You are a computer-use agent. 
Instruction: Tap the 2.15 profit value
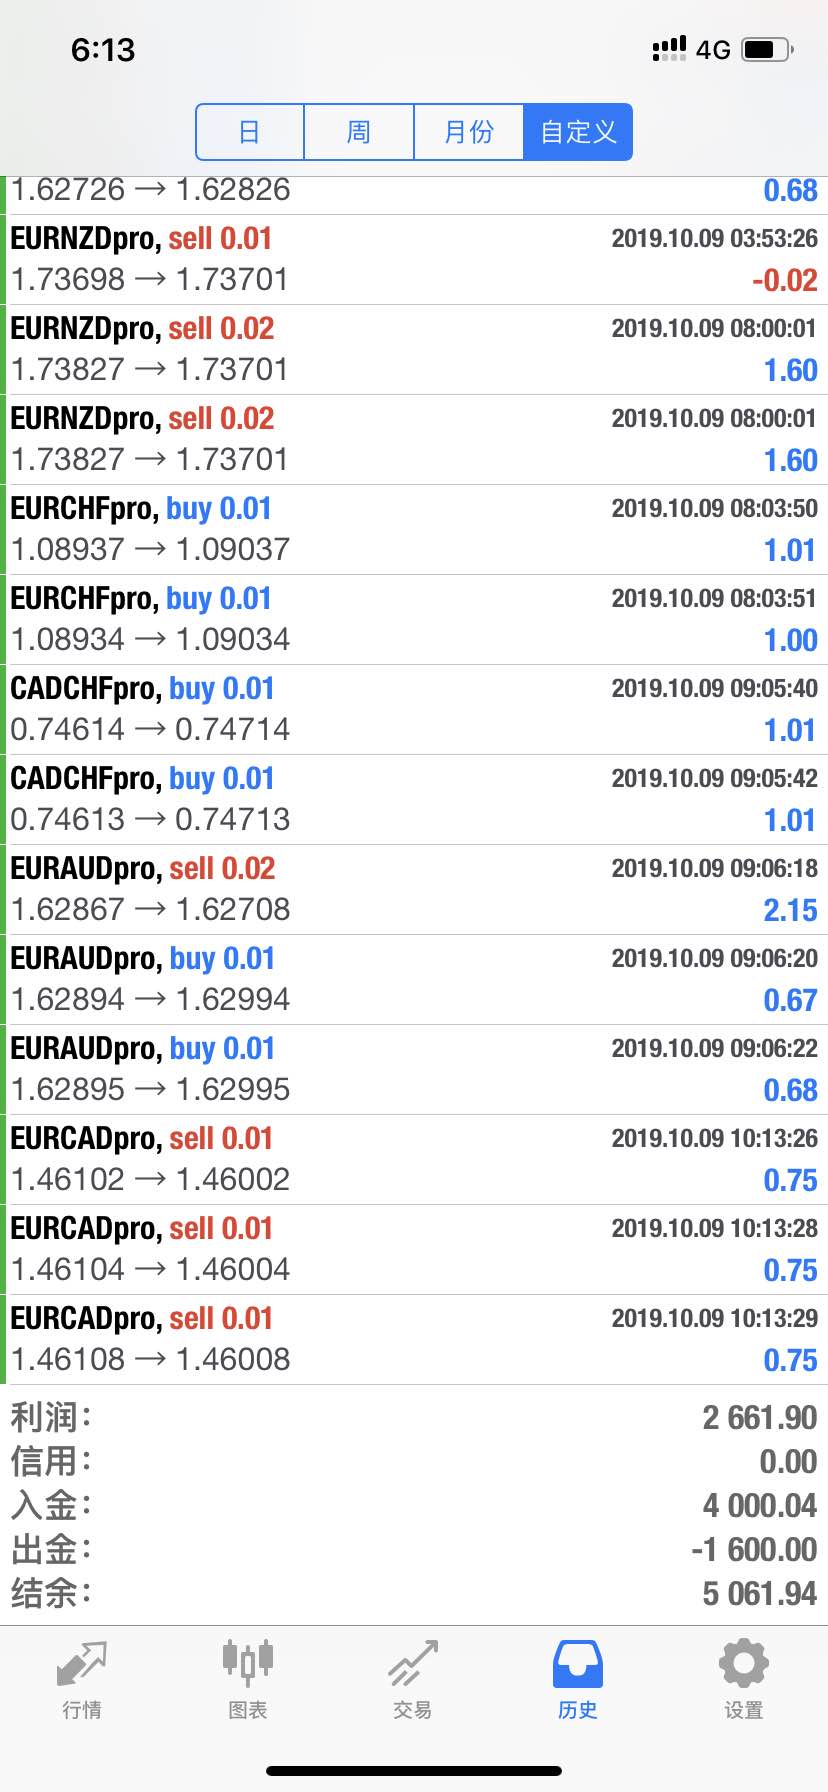pyautogui.click(x=790, y=910)
